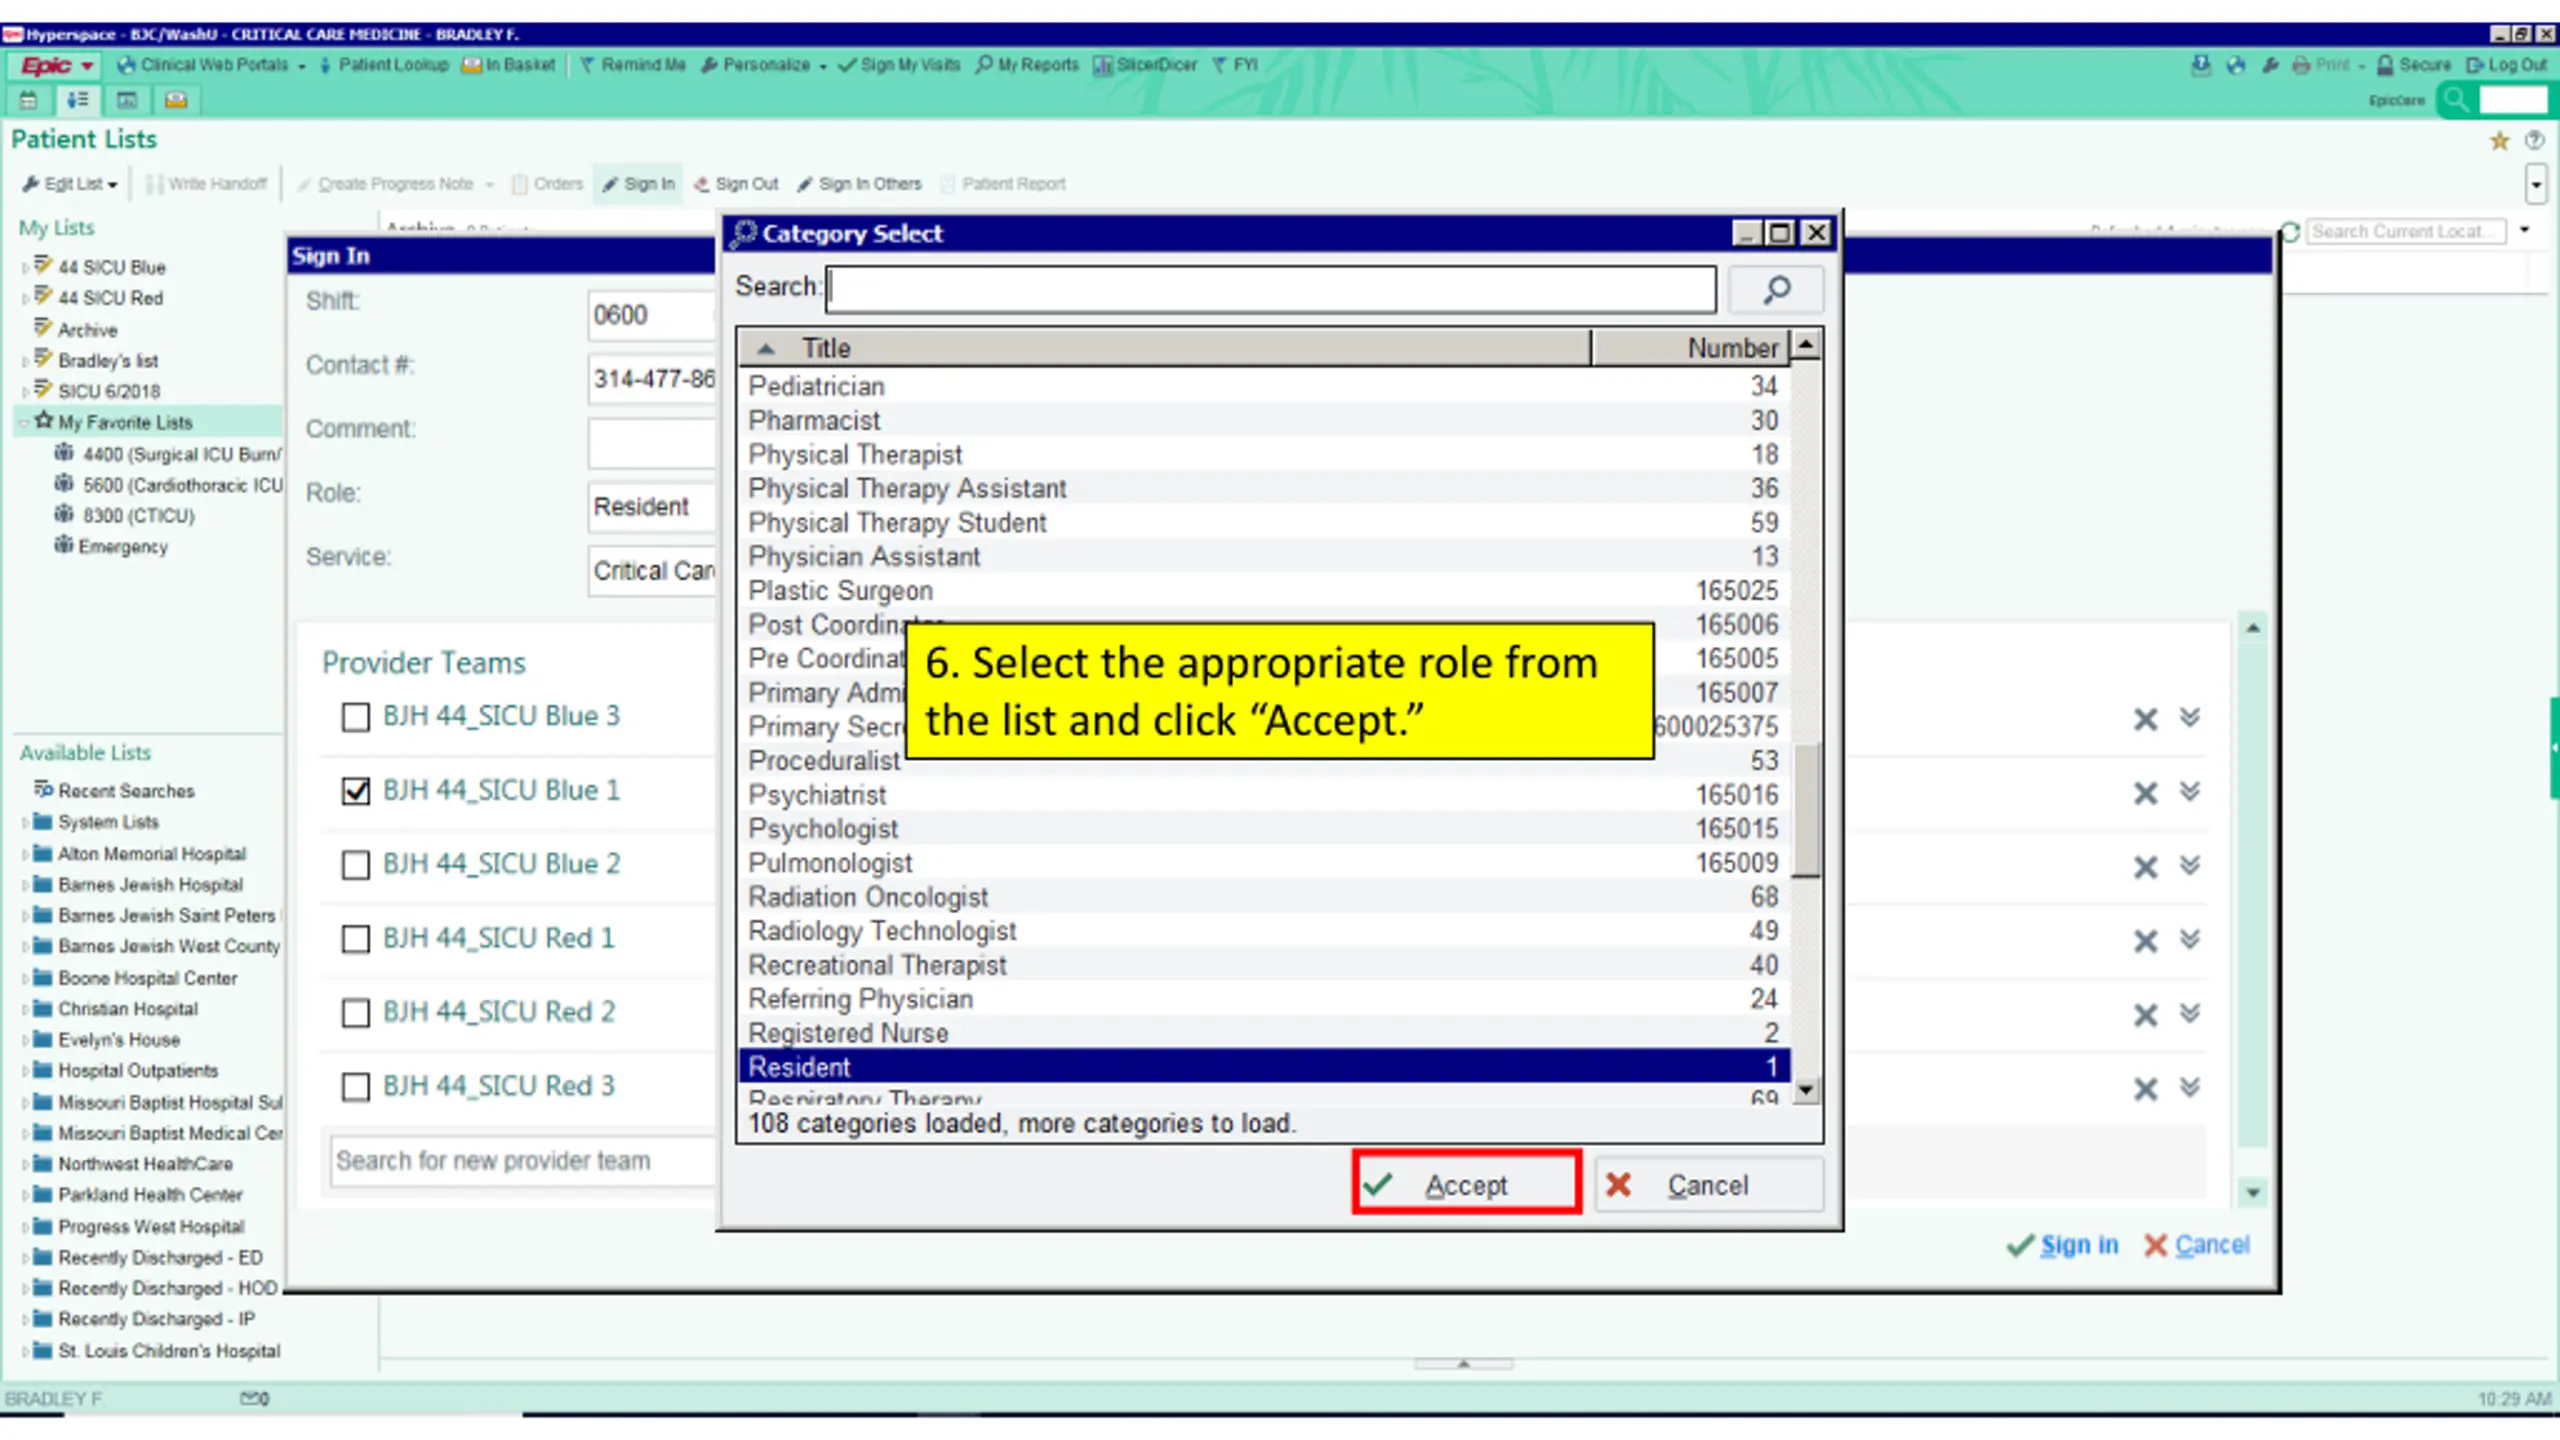The height and width of the screenshot is (1440, 2560).
Task: Click the FYI toolbar item
Action: (x=1235, y=65)
